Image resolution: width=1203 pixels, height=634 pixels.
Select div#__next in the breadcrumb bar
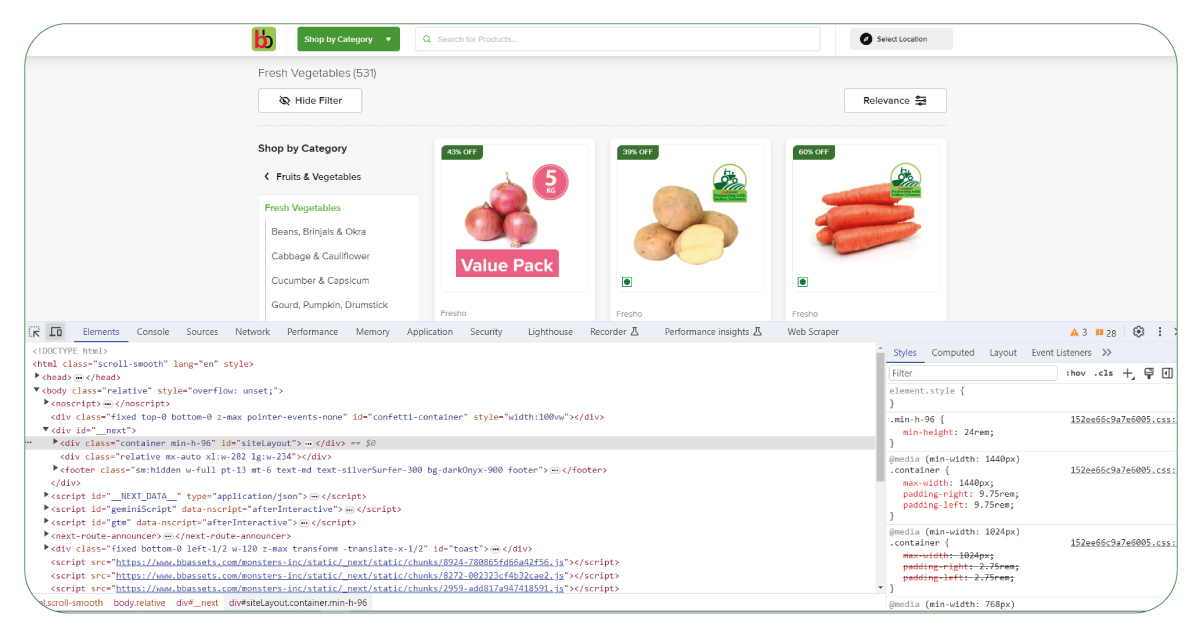tap(197, 604)
